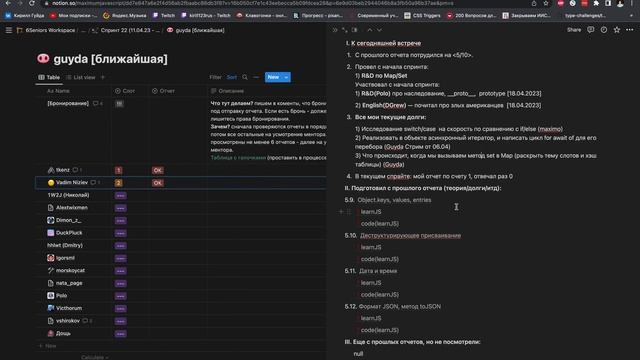Viewport: 640px width, 360px height.
Task: Close the side peek panel
Action: (x=335, y=30)
